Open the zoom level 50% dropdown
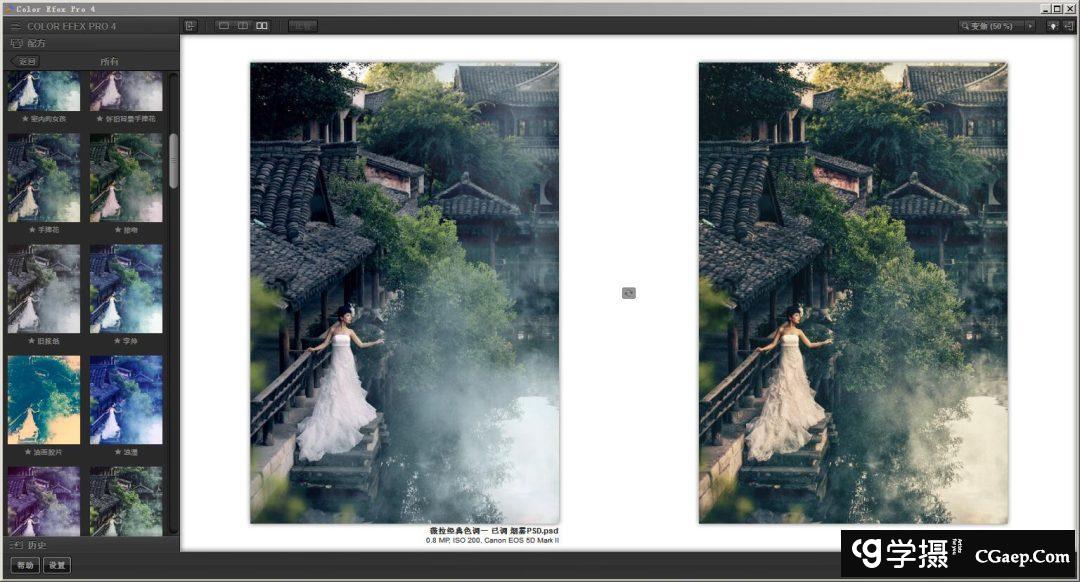This screenshot has height=582, width=1080. [990, 26]
